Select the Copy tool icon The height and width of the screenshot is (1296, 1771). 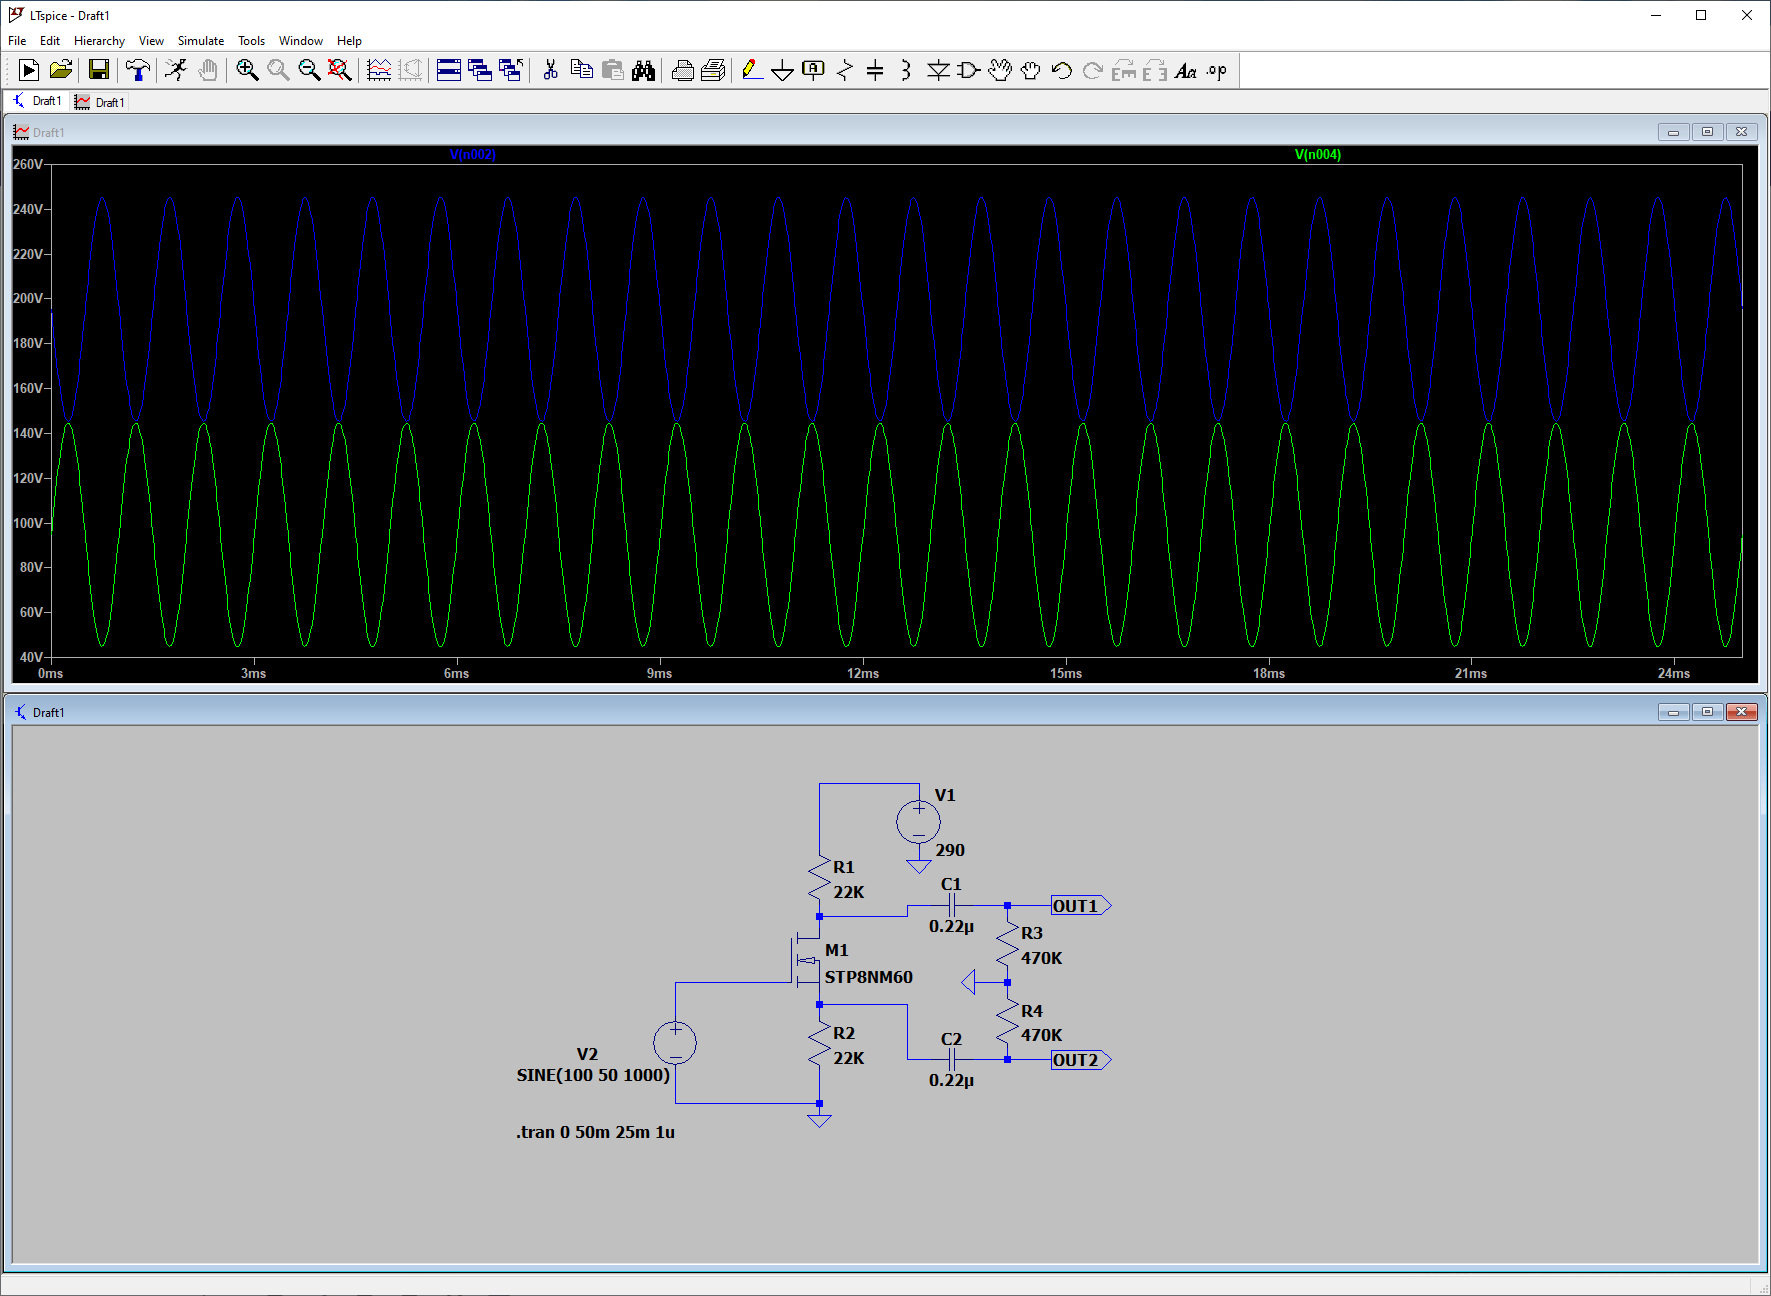click(581, 70)
